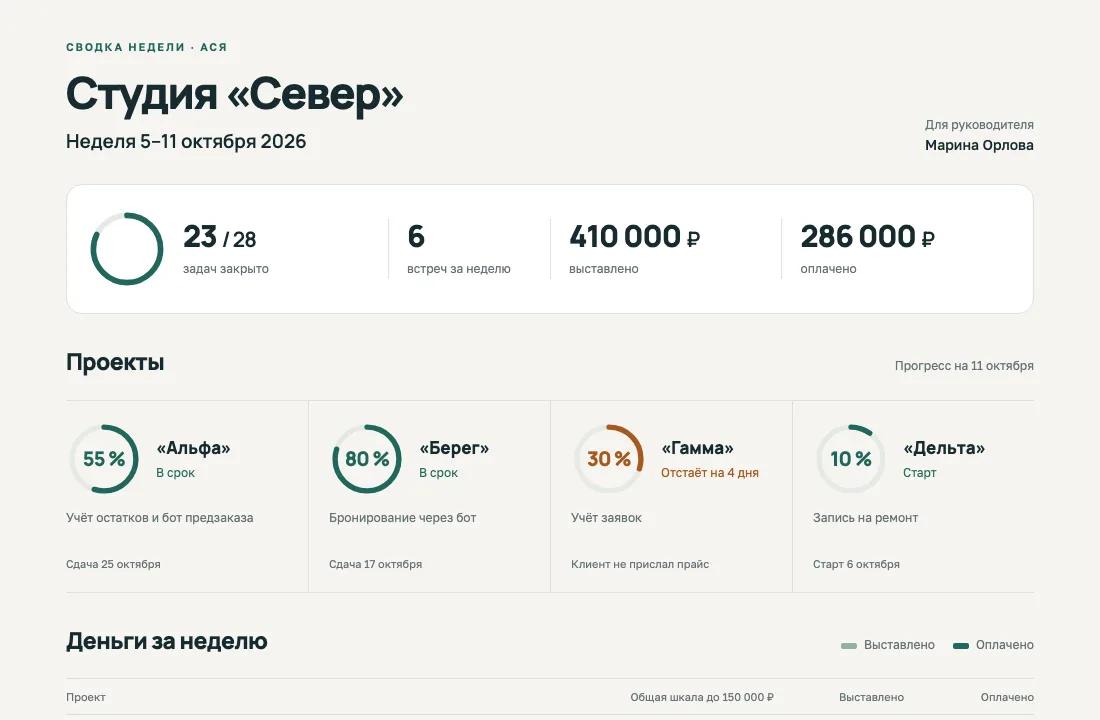This screenshot has height=720, width=1100.
Task: Click the Выставлено legend label
Action: click(x=899, y=645)
